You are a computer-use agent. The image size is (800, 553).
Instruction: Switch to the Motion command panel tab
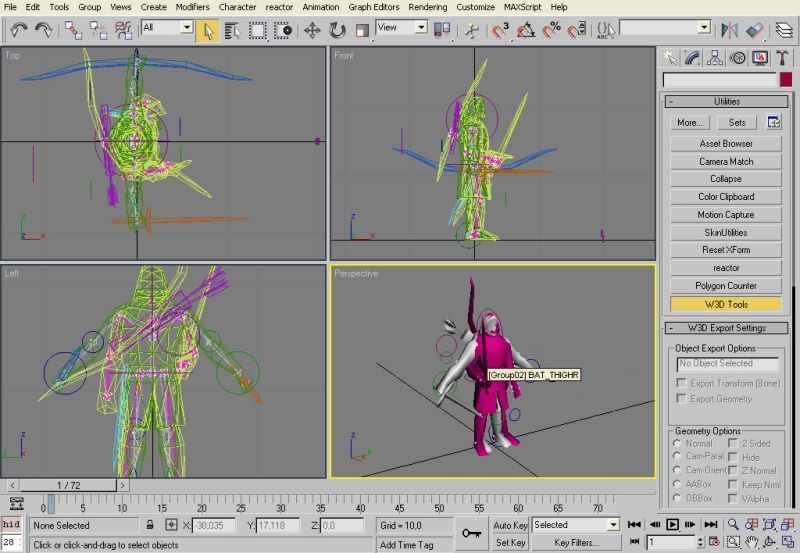click(737, 58)
